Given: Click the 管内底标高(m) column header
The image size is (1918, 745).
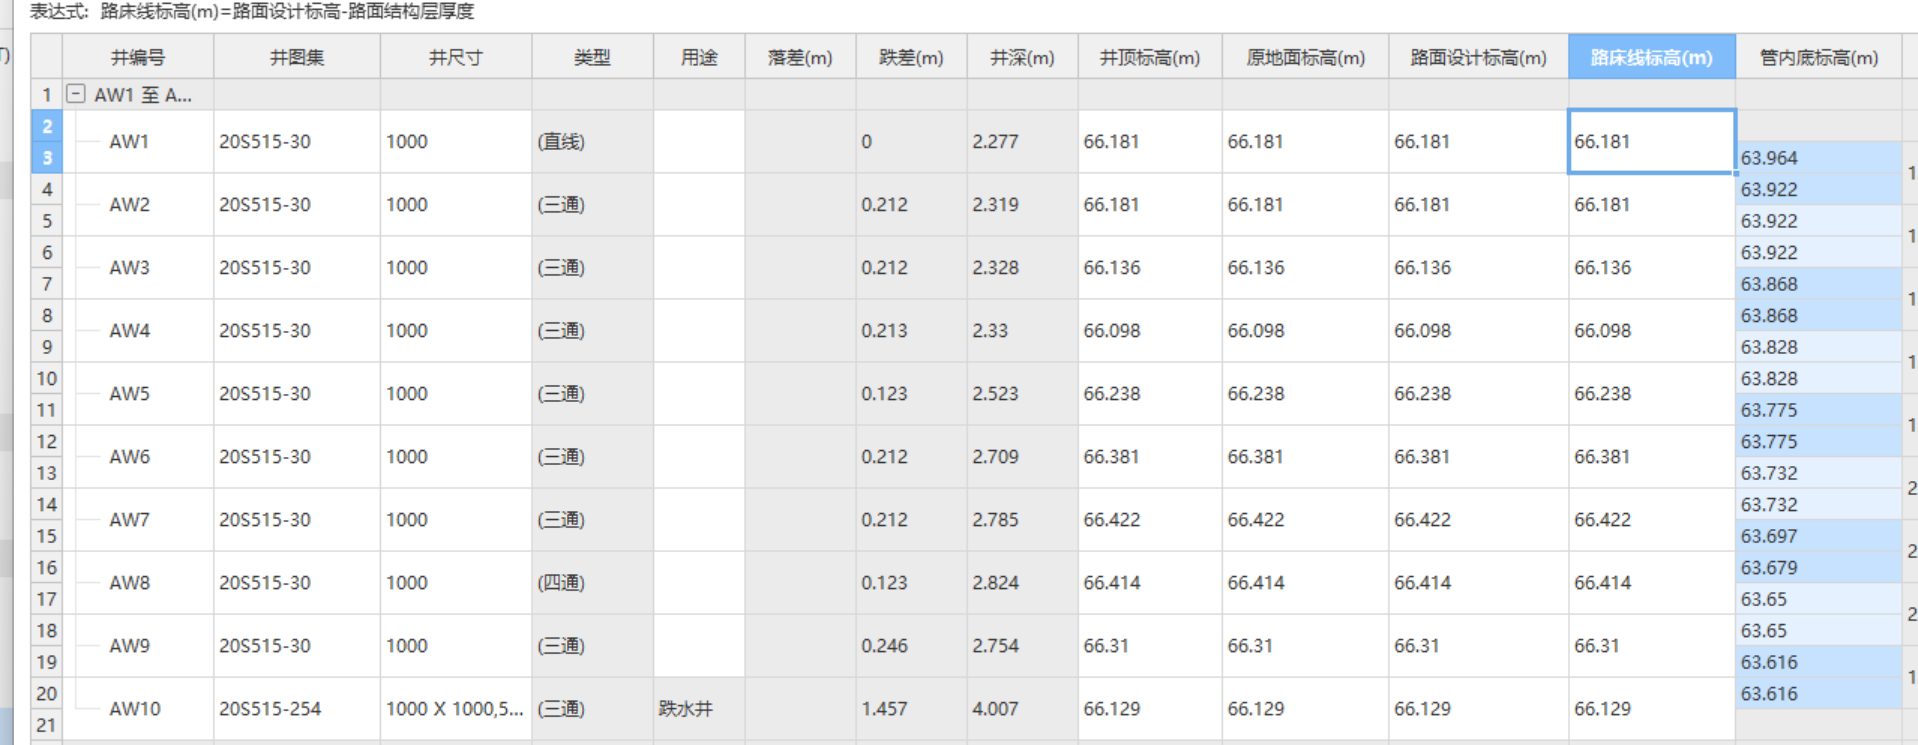Looking at the screenshot, I should pos(1818,58).
